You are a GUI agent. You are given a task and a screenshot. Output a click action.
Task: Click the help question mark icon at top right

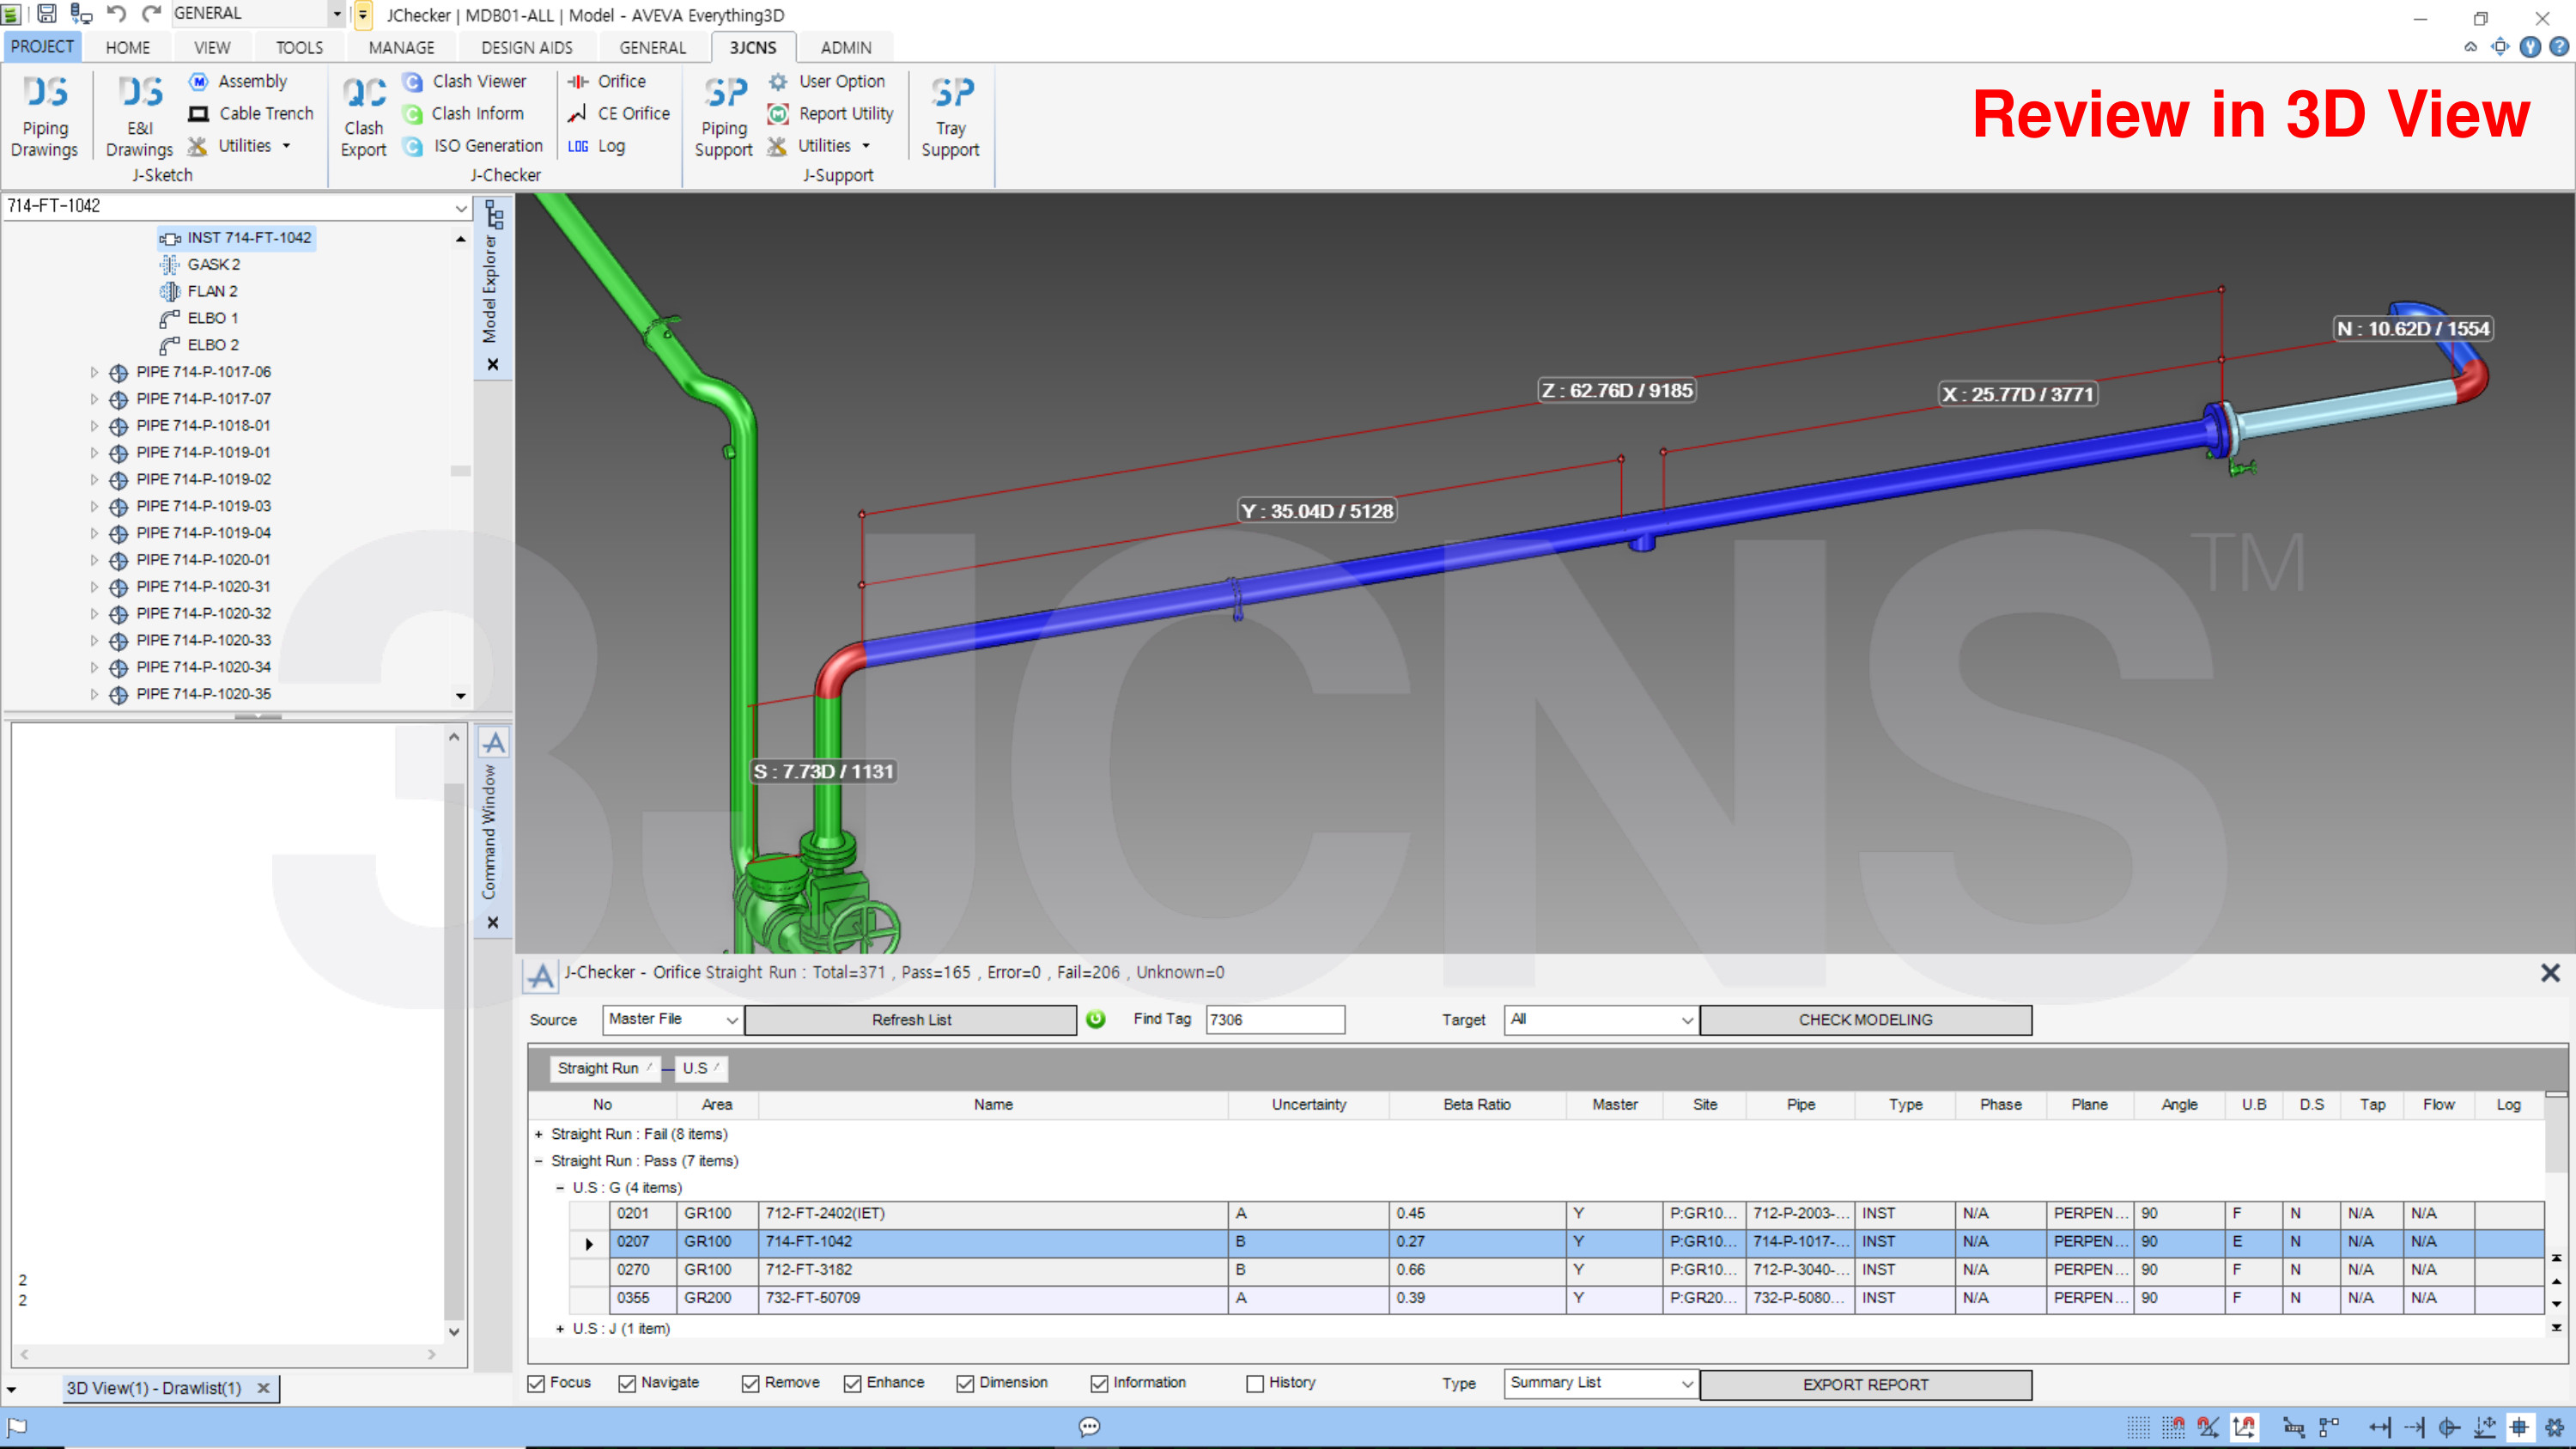point(2559,47)
